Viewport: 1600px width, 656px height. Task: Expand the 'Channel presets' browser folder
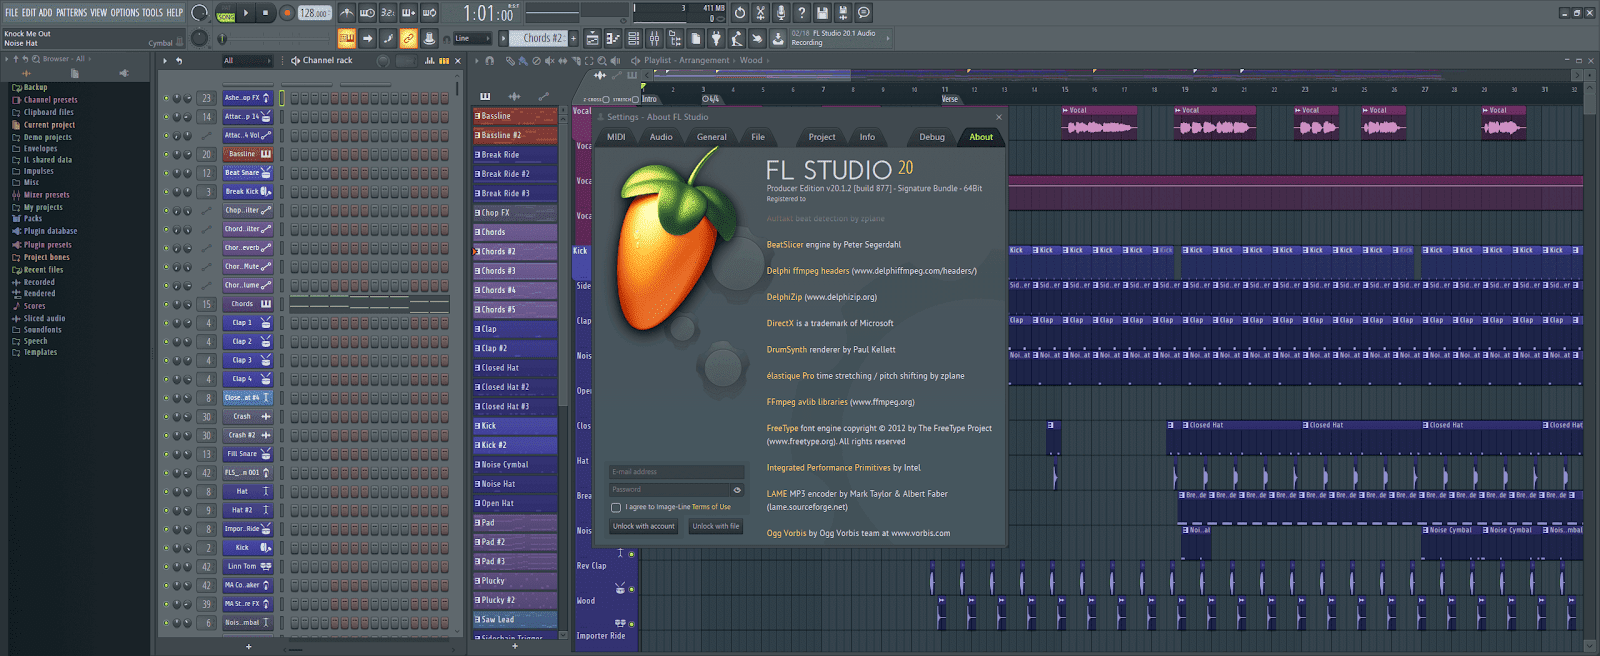[x=50, y=100]
